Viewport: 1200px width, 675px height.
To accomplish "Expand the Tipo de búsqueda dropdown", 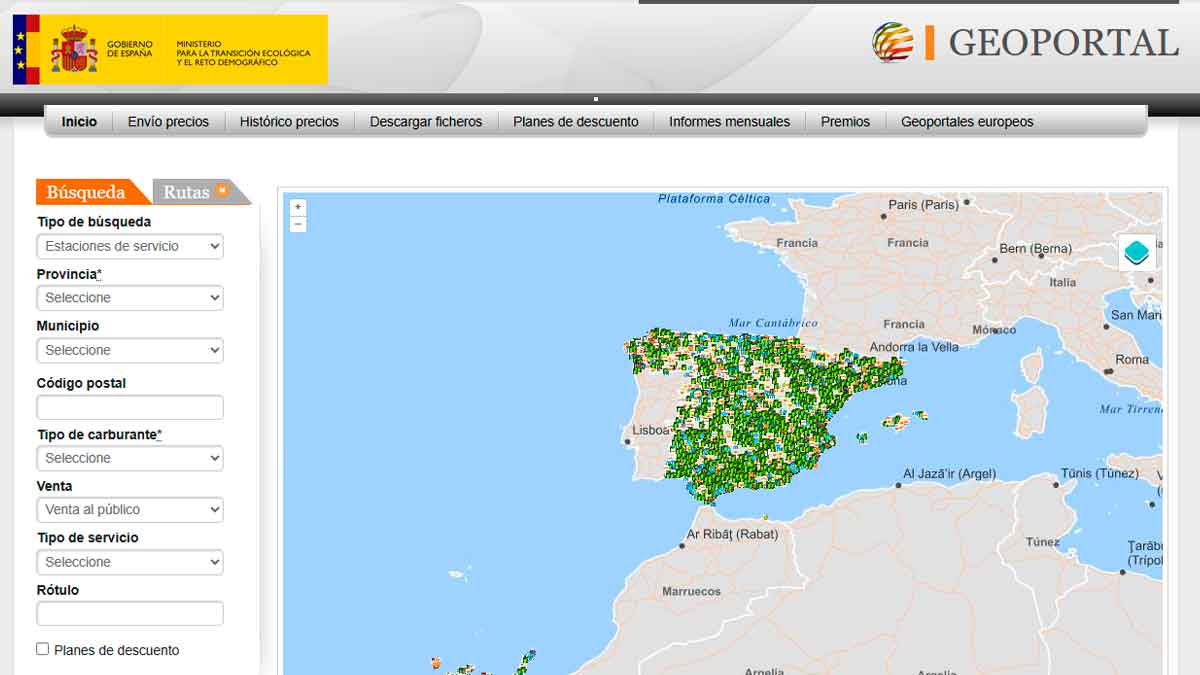I will (x=130, y=246).
